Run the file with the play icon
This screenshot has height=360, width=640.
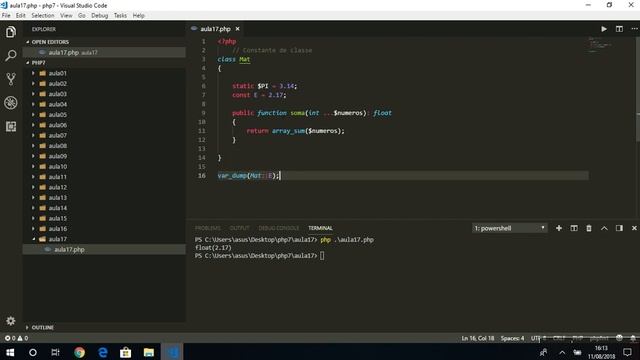click(604, 29)
